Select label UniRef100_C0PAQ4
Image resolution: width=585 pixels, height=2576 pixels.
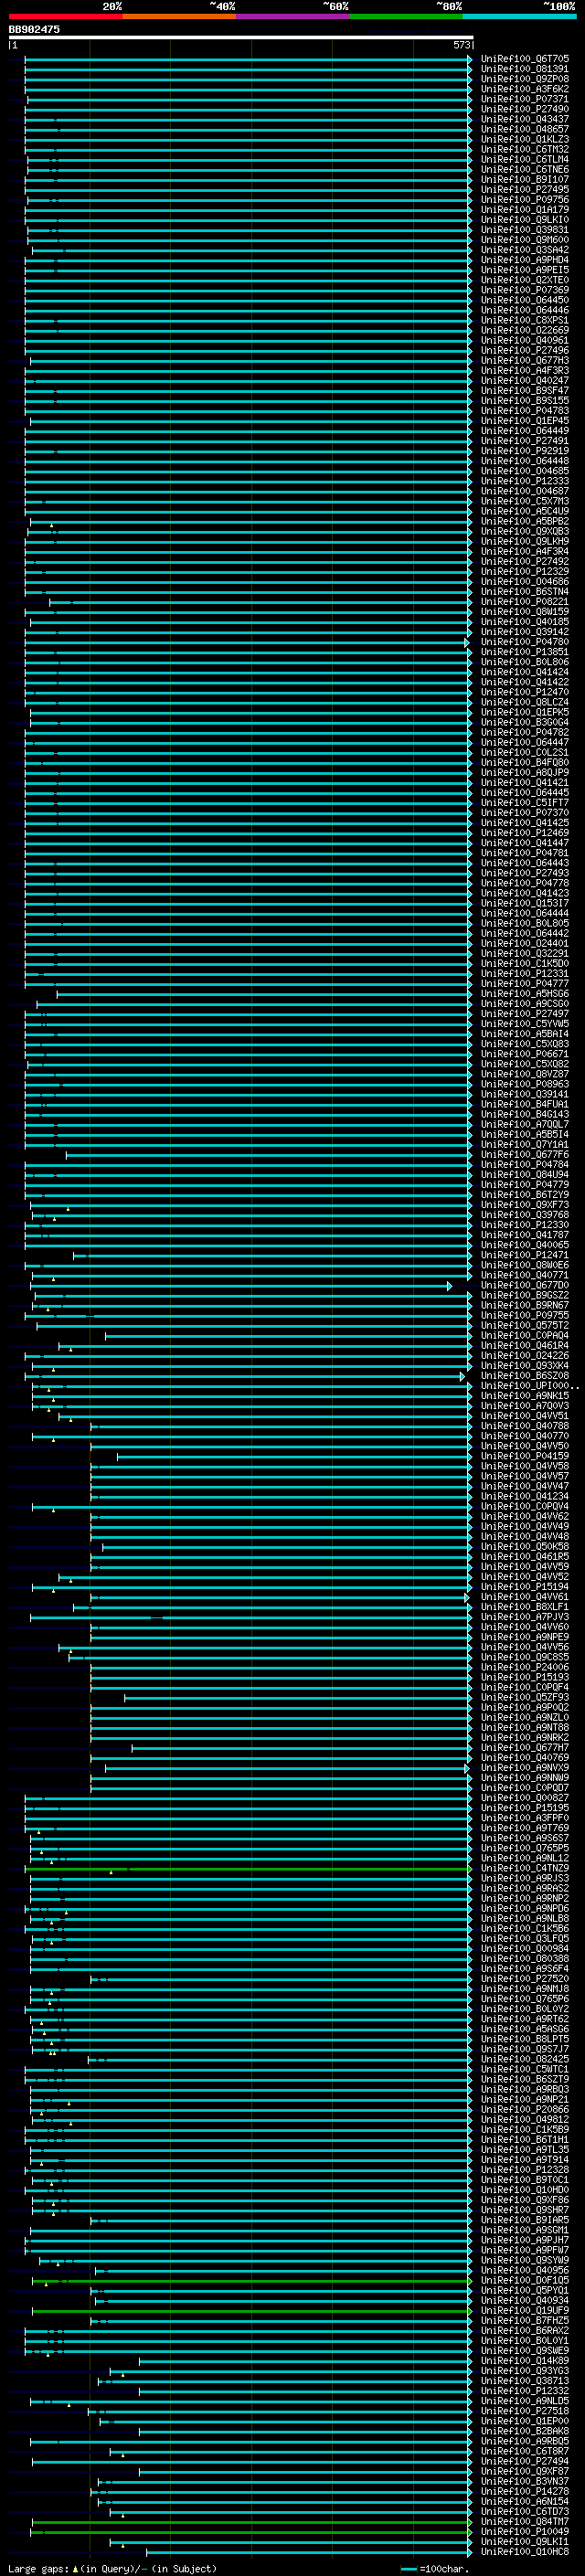coord(525,1335)
